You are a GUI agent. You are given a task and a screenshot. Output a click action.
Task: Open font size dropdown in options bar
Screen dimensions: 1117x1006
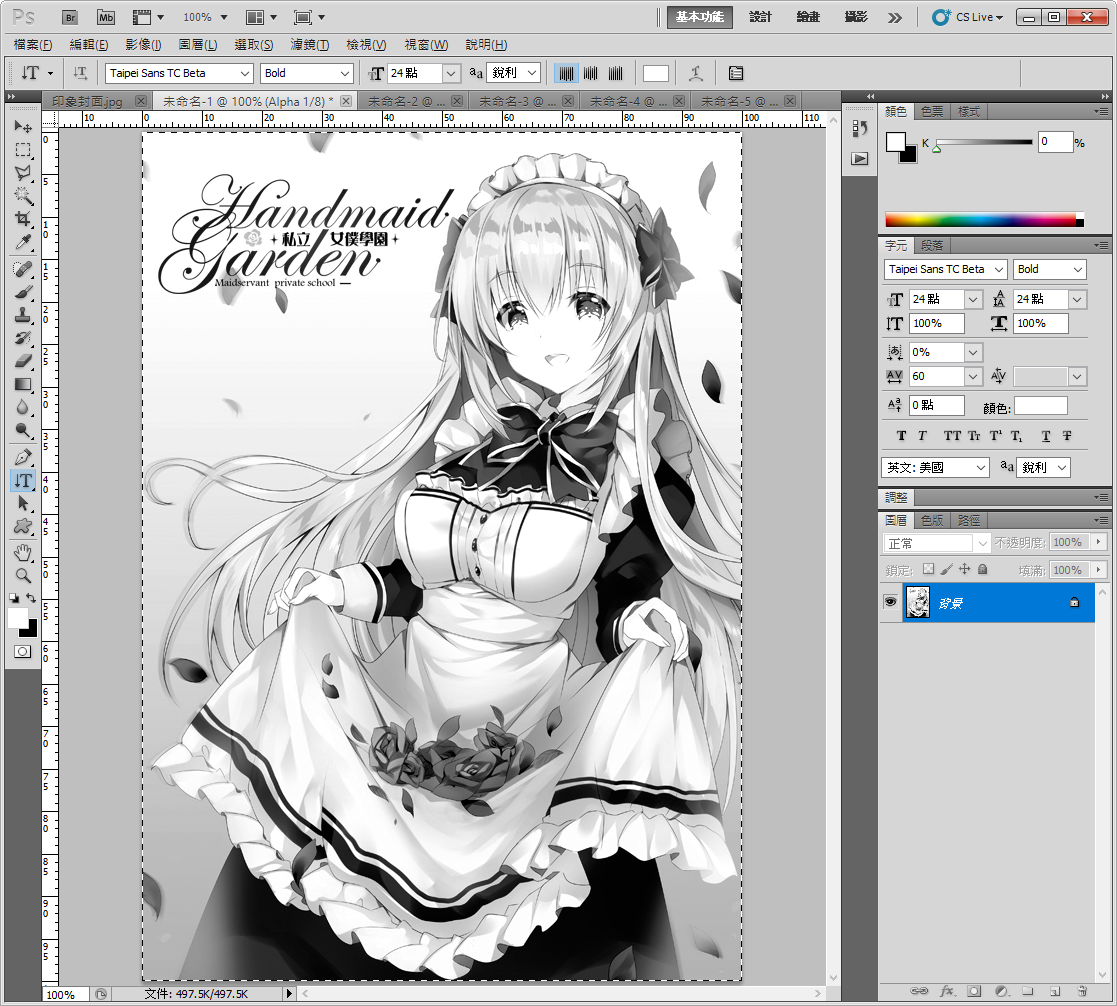[x=451, y=73]
